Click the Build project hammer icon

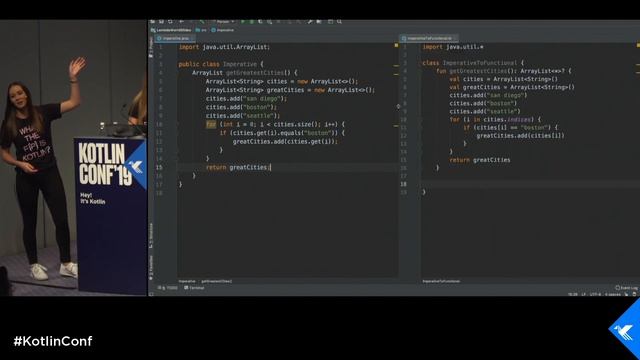point(202,22)
